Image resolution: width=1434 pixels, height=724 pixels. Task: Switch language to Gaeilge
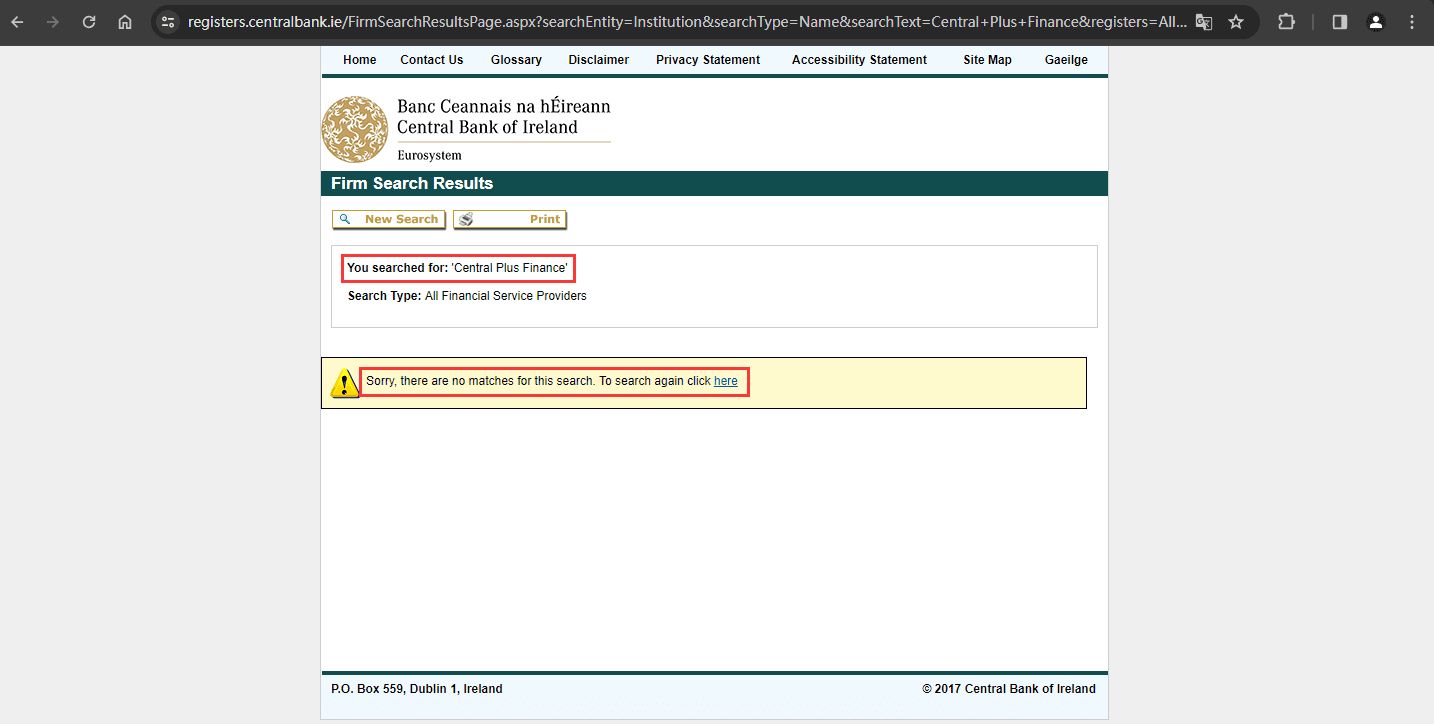[1066, 60]
